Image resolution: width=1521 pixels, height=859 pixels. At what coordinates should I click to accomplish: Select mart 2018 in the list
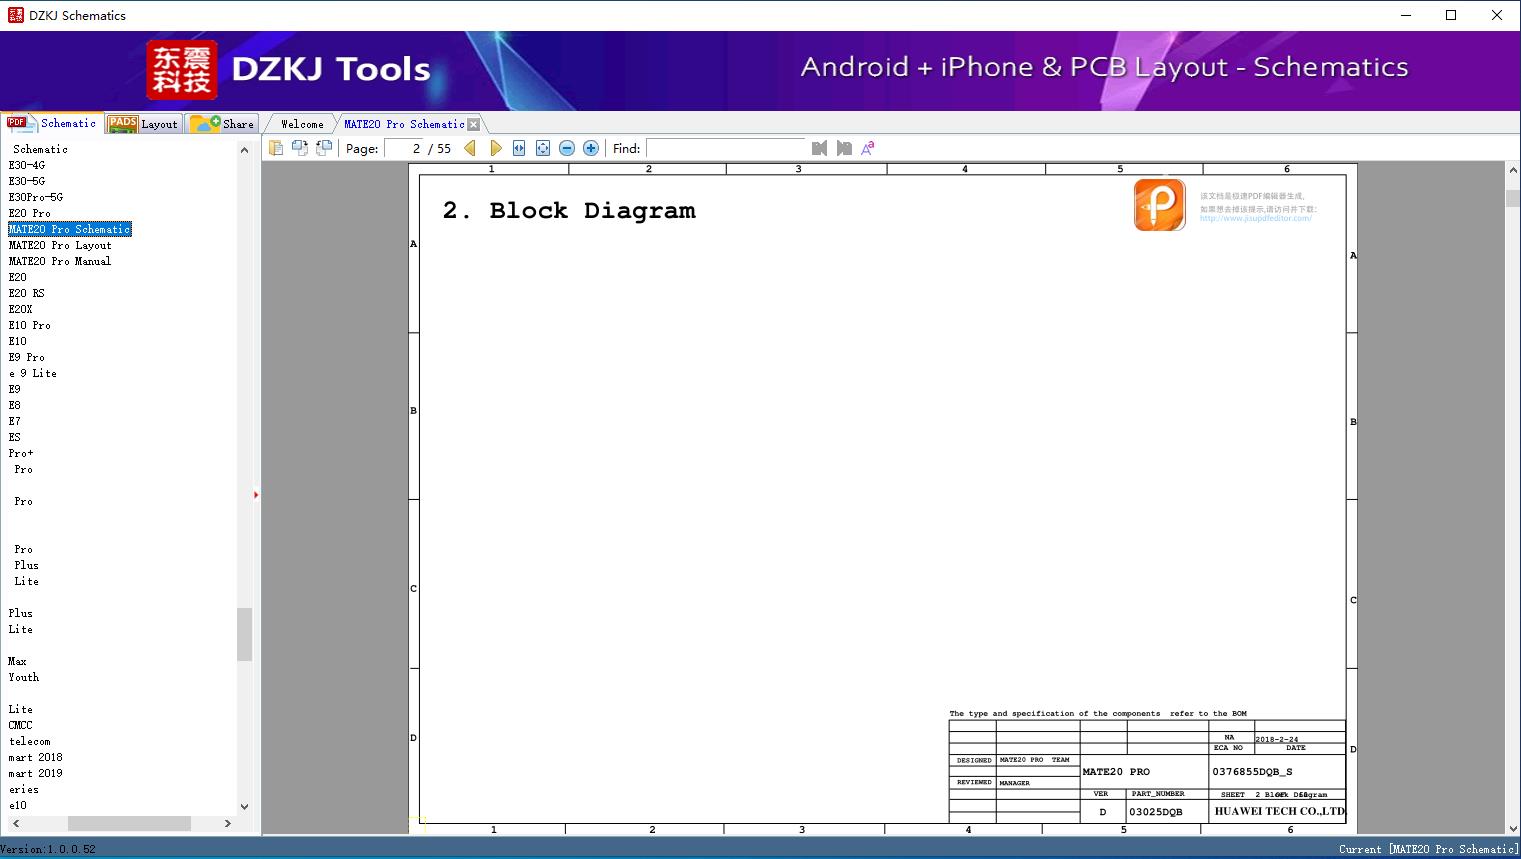36,757
